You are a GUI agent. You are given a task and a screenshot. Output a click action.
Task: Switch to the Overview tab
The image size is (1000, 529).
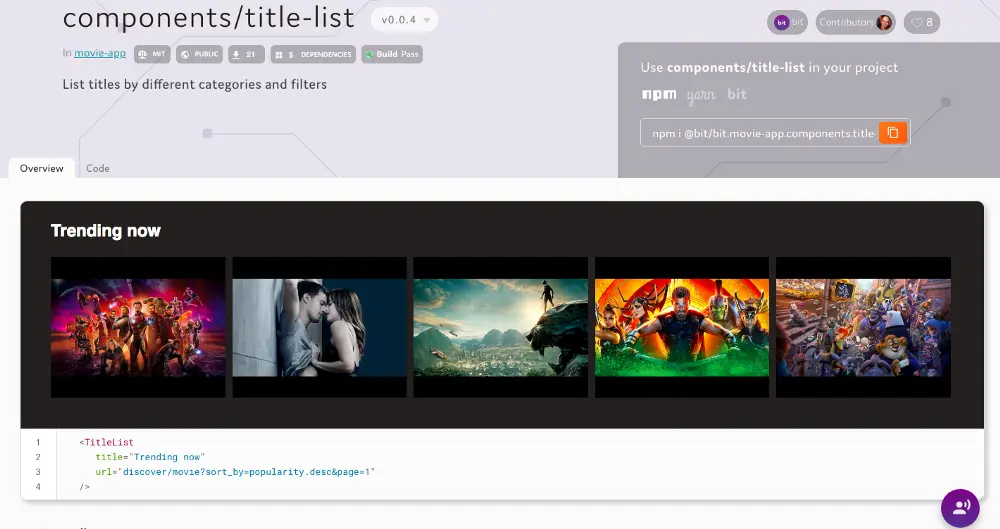click(x=41, y=168)
